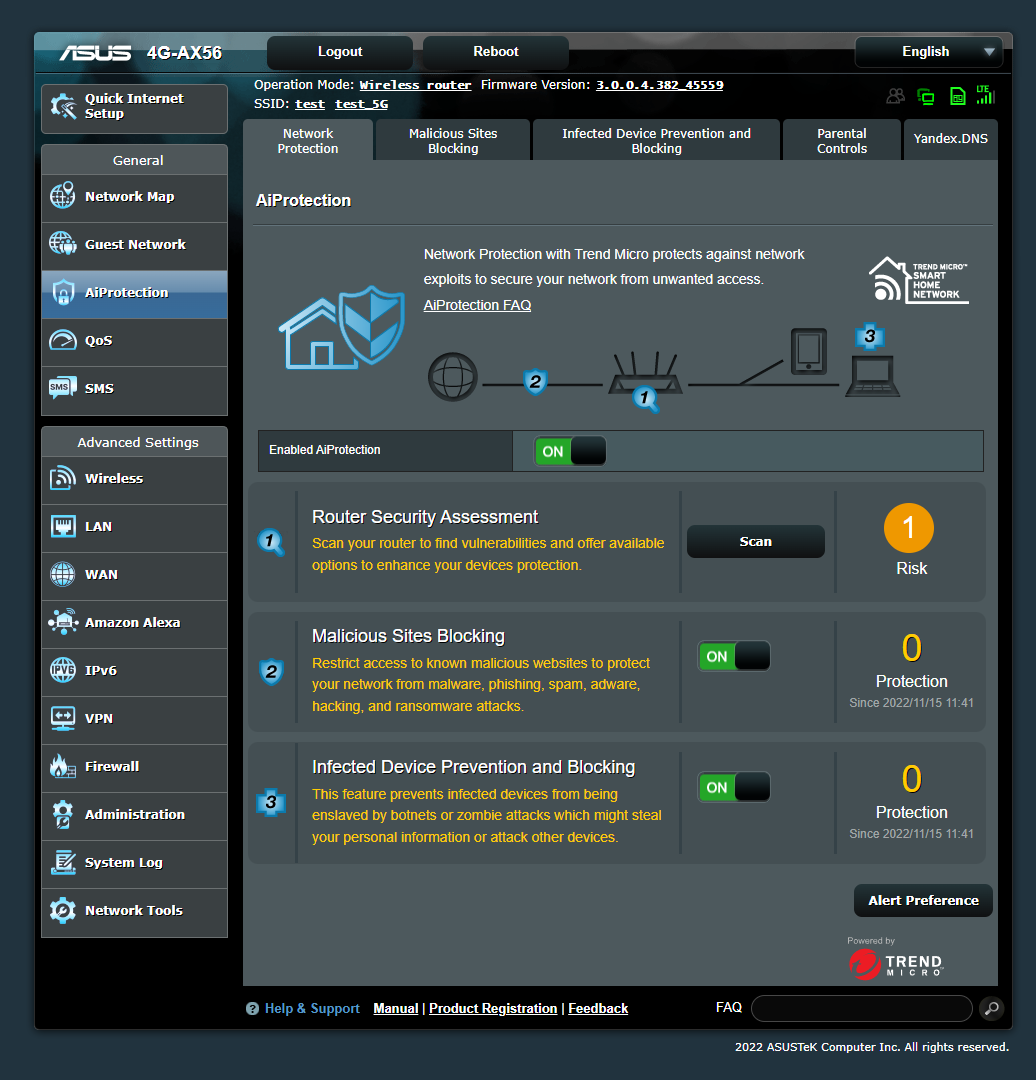The width and height of the screenshot is (1036, 1080).
Task: Click the Alert Preference button
Action: [x=923, y=900]
